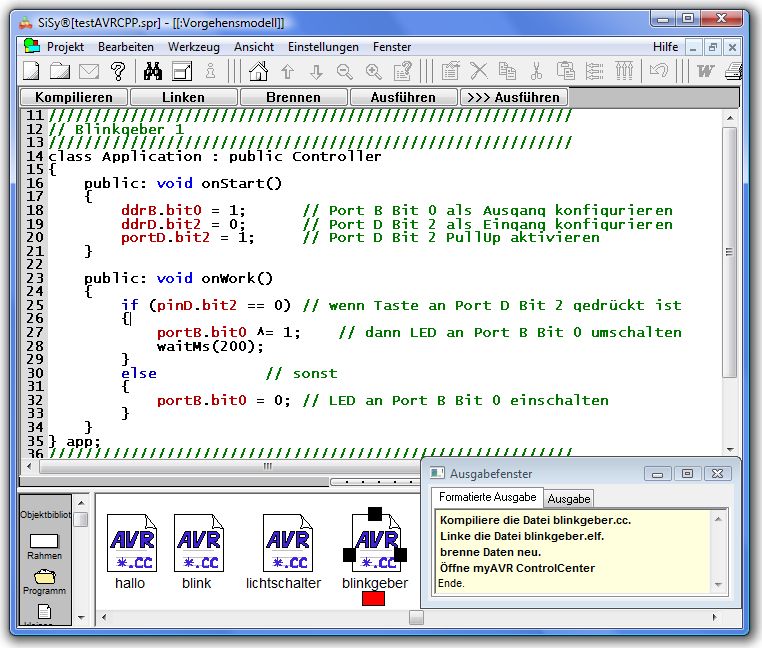
Task: Switch to the Ausgabe tab
Action: 568,498
